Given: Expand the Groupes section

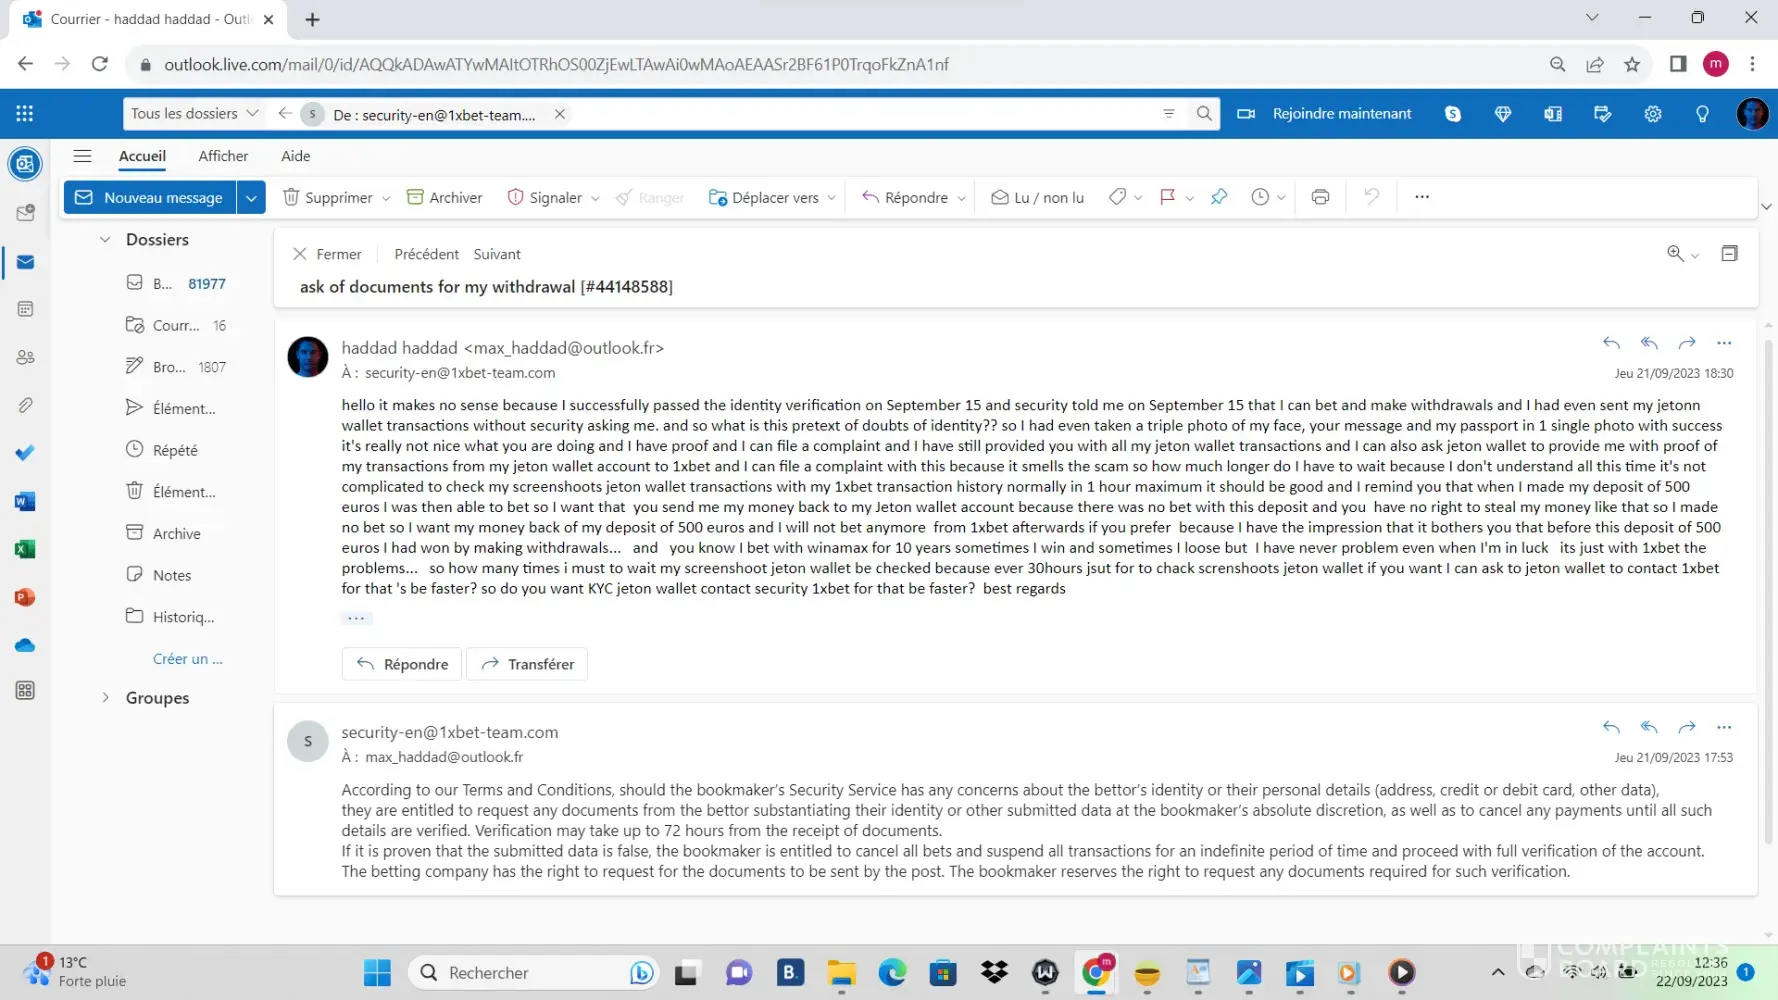Looking at the screenshot, I should 105,698.
